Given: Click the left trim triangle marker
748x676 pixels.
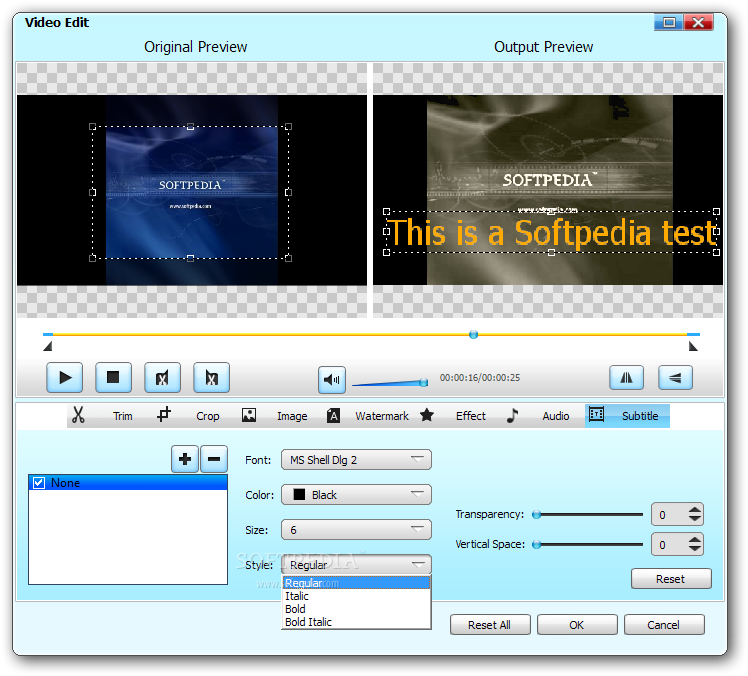Looking at the screenshot, I should (47, 346).
